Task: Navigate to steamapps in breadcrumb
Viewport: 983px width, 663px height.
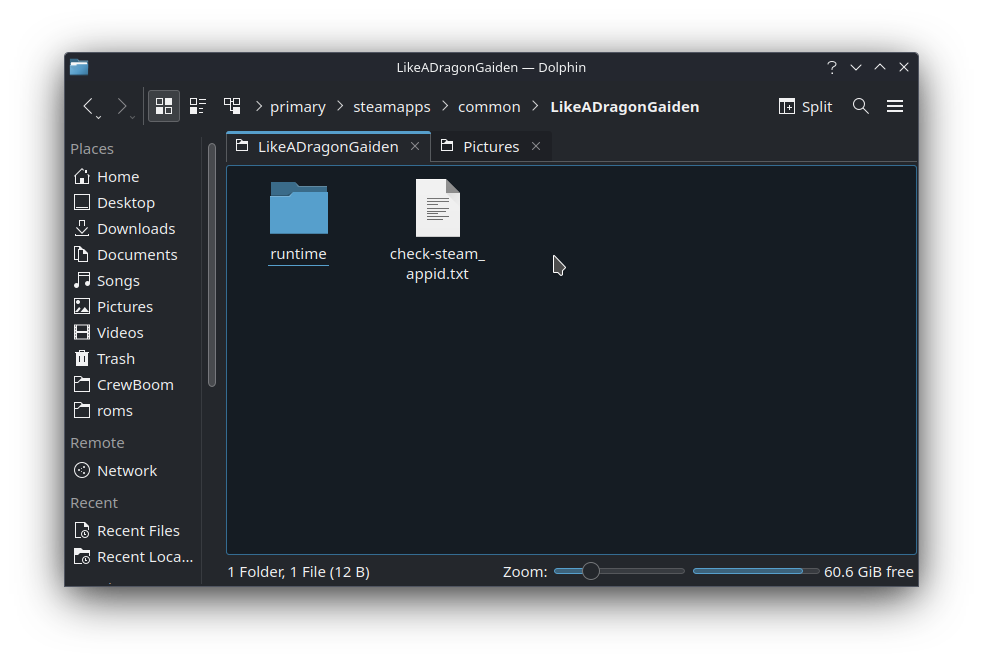Action: click(x=392, y=107)
